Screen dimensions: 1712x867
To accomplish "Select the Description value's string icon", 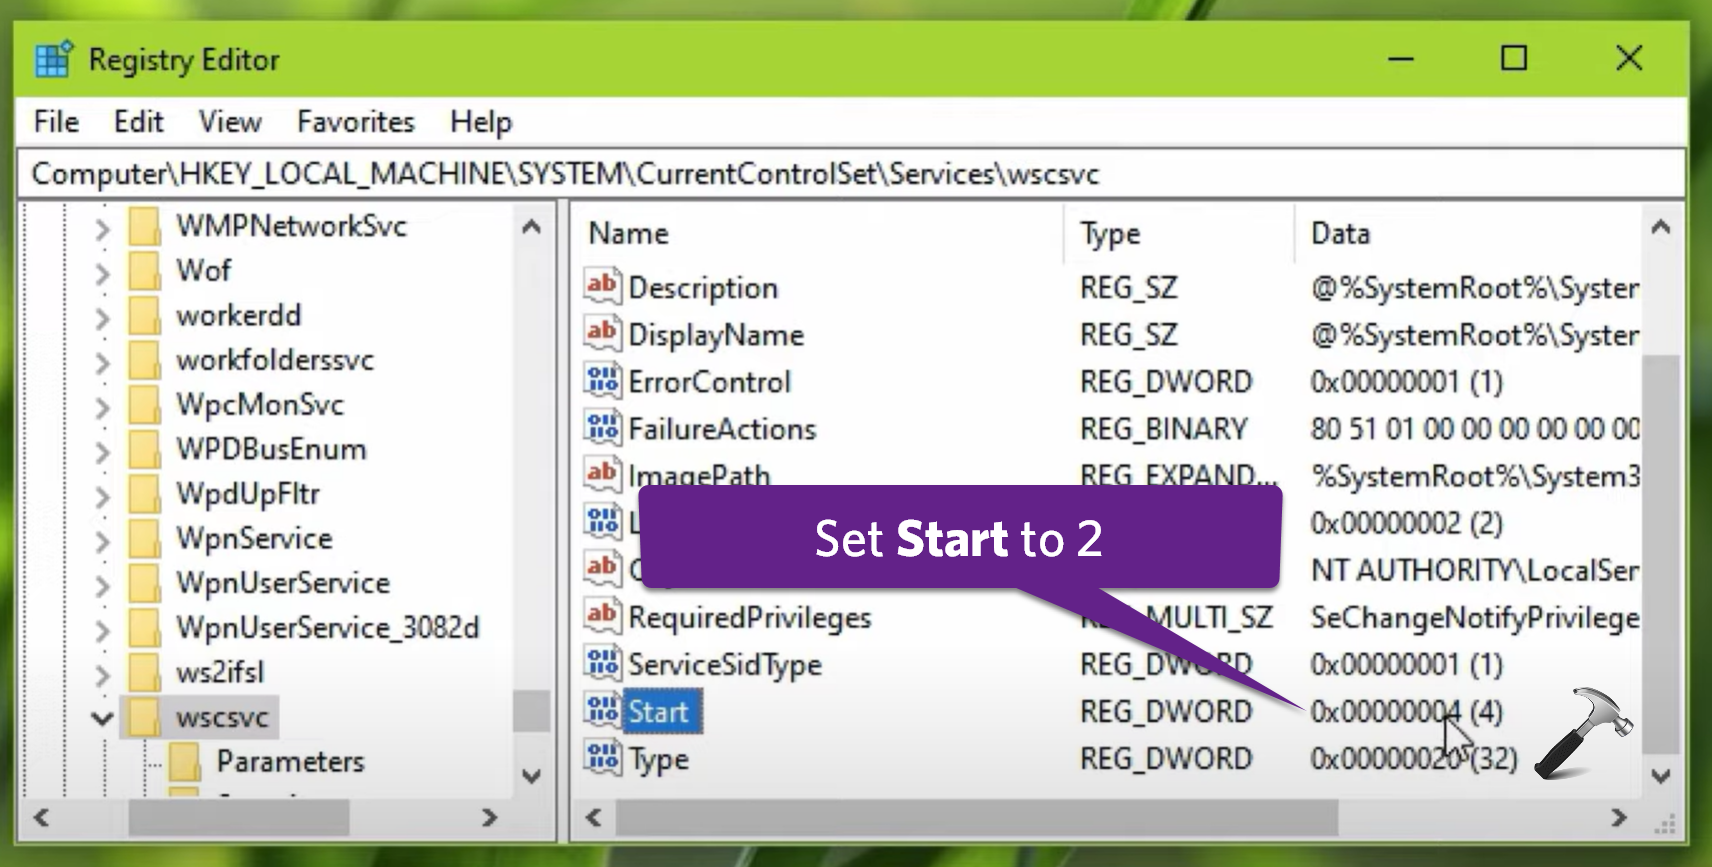I will [x=602, y=286].
